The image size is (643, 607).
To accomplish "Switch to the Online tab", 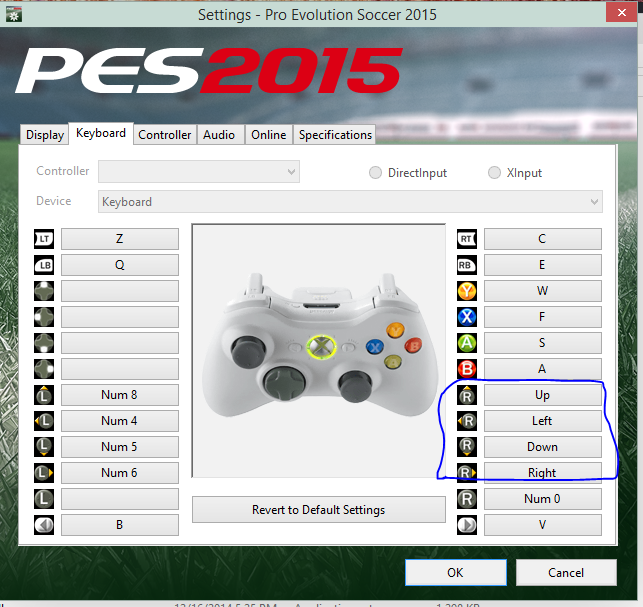I will pyautogui.click(x=269, y=135).
